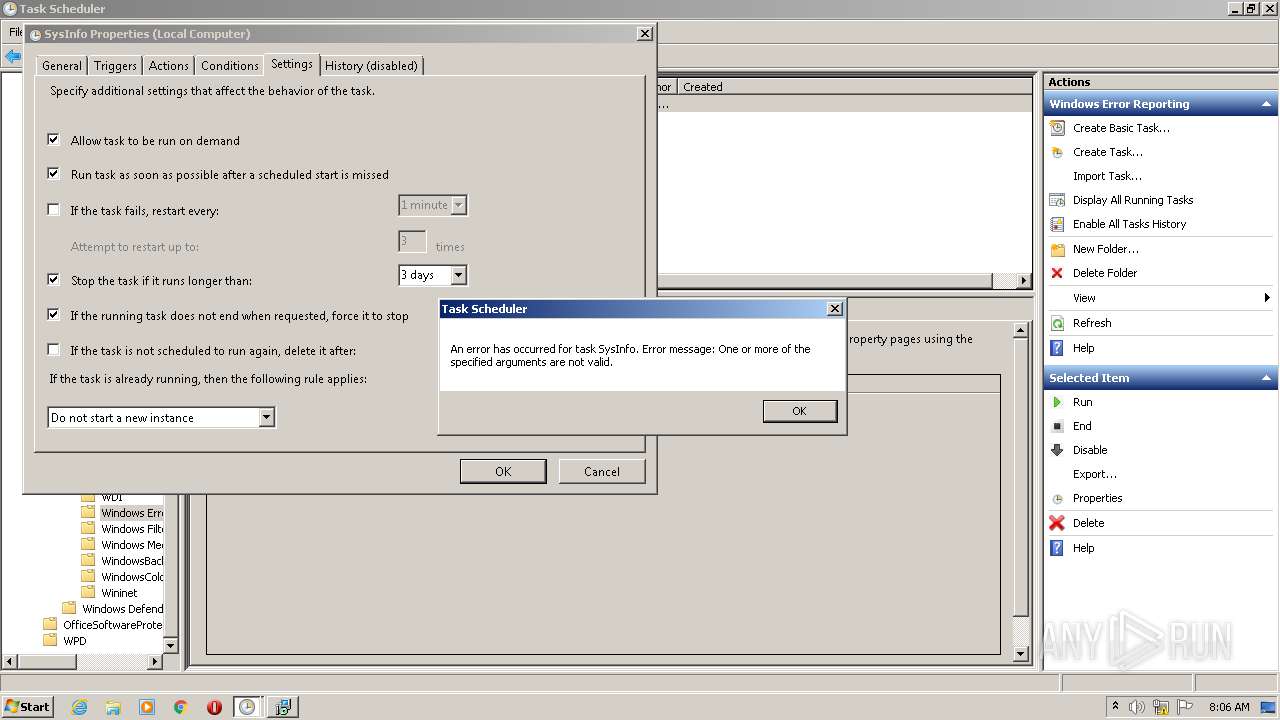1280x720 pixels.
Task: Open the Start menu
Action: click(x=27, y=706)
